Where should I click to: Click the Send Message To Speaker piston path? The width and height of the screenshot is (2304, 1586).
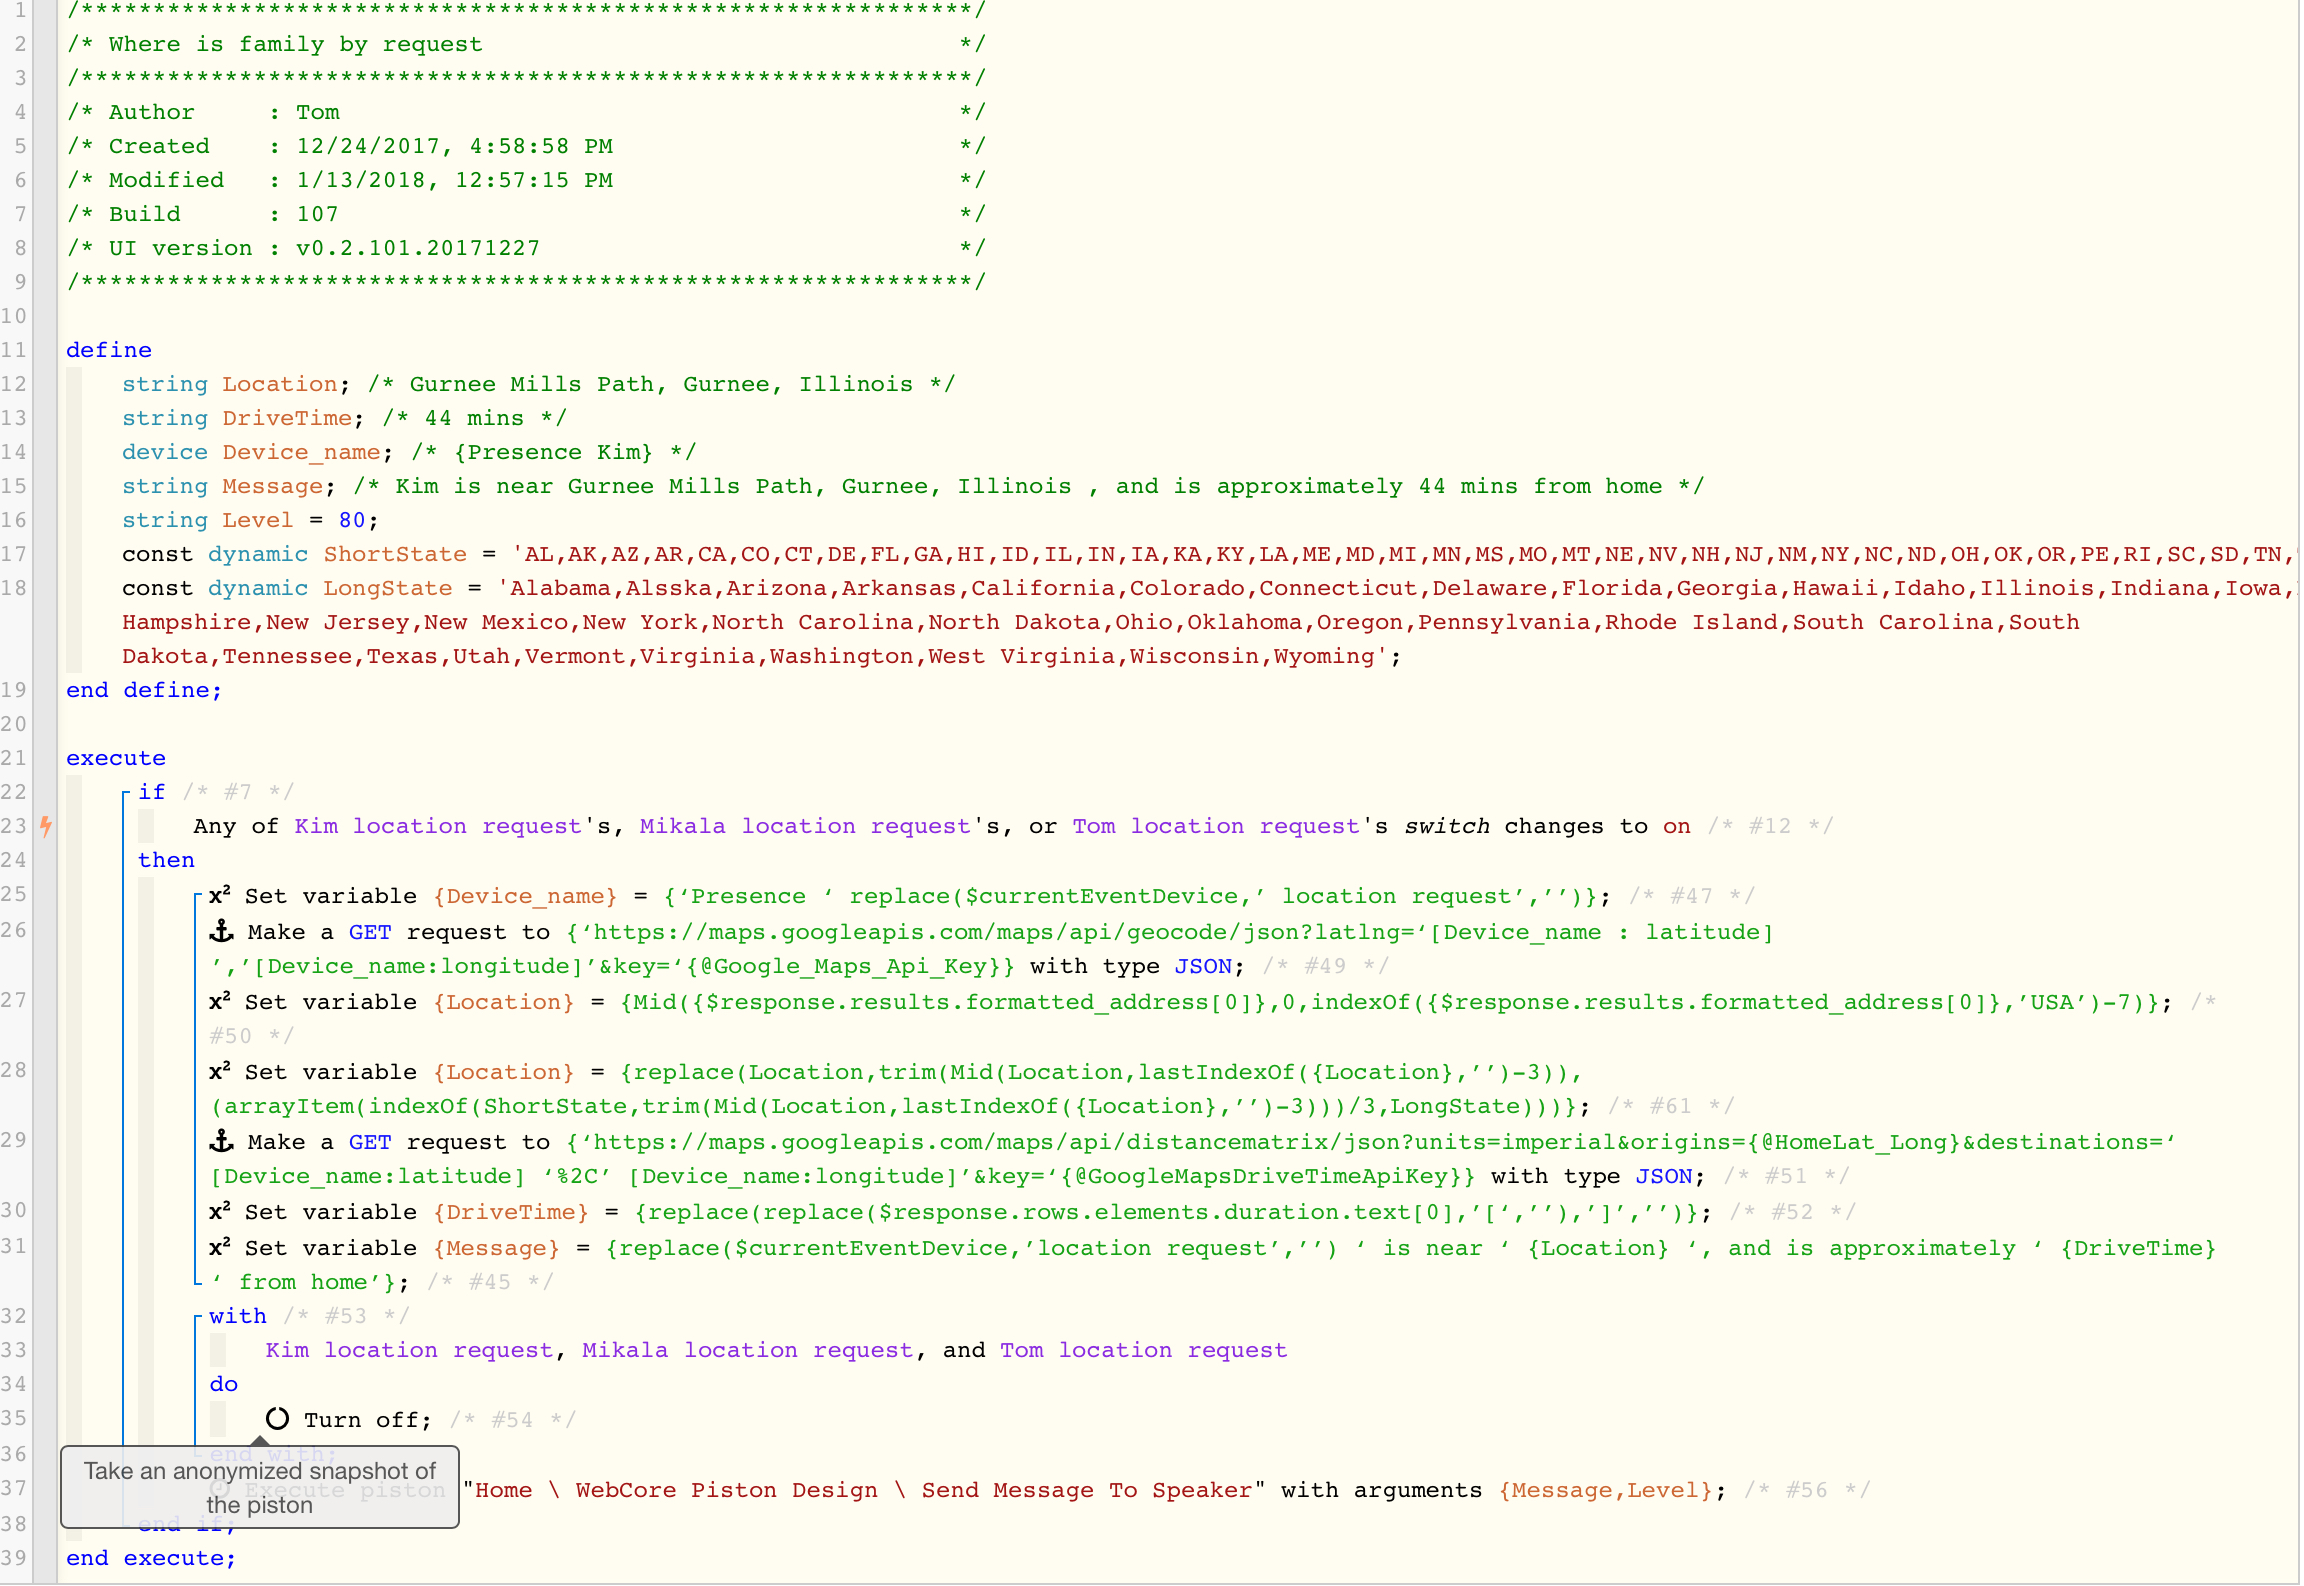coord(864,1490)
